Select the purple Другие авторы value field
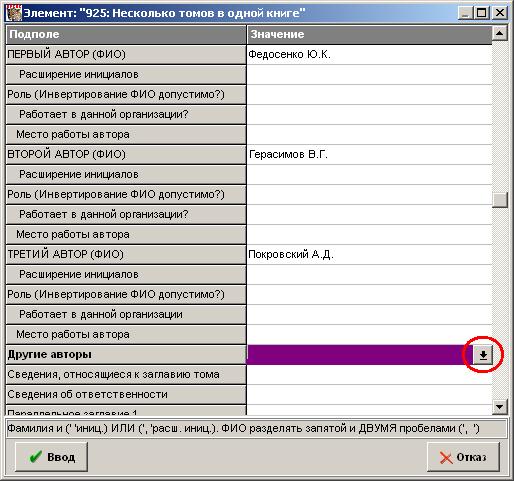Viewport: 514px width, 481px height. [x=360, y=355]
